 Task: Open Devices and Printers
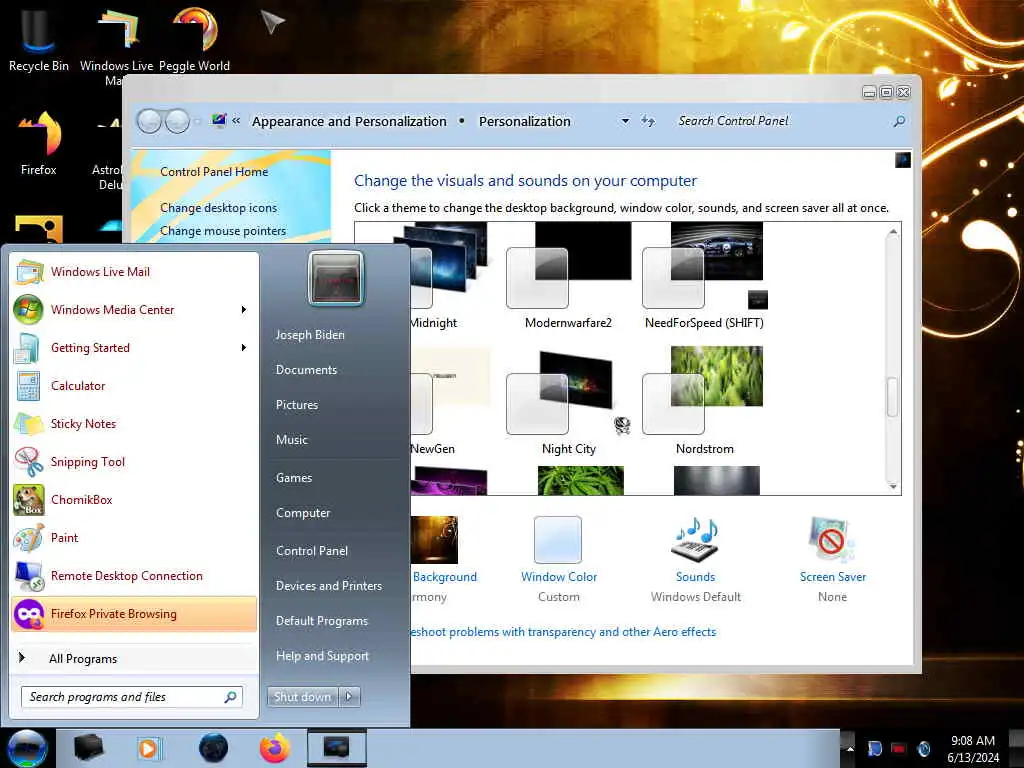(x=328, y=586)
